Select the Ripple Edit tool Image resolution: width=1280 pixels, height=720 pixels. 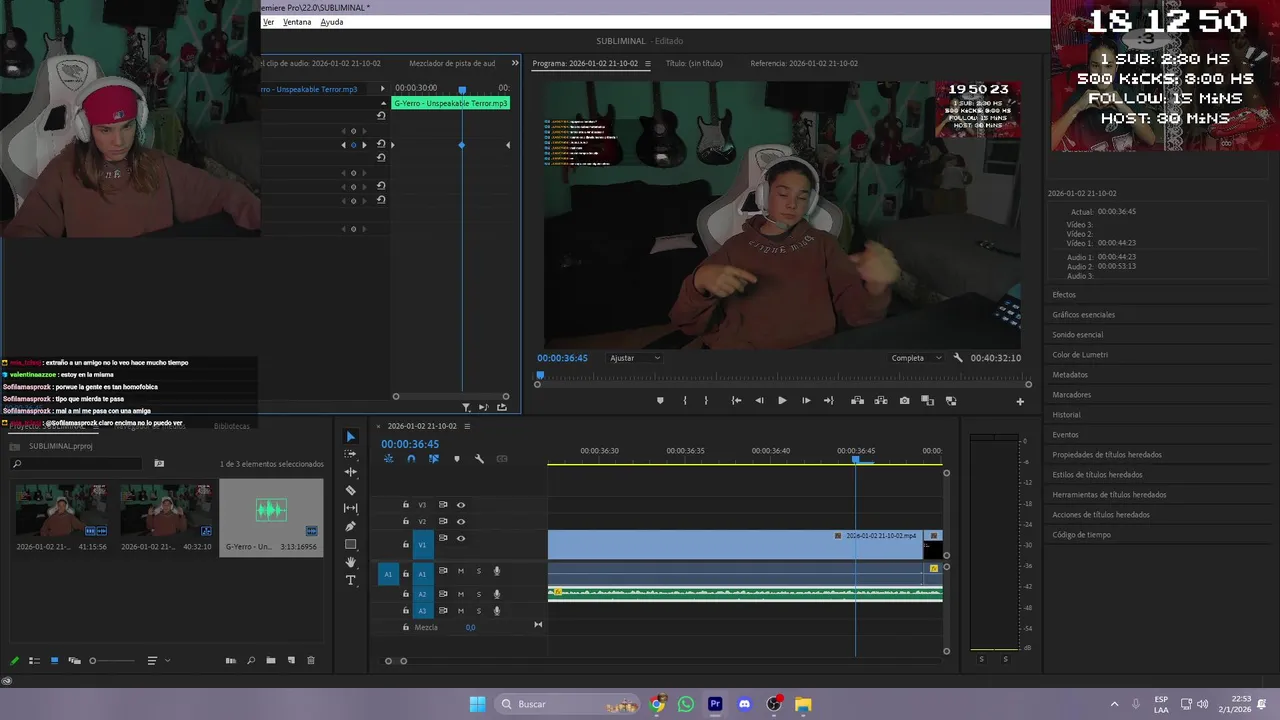(x=350, y=472)
